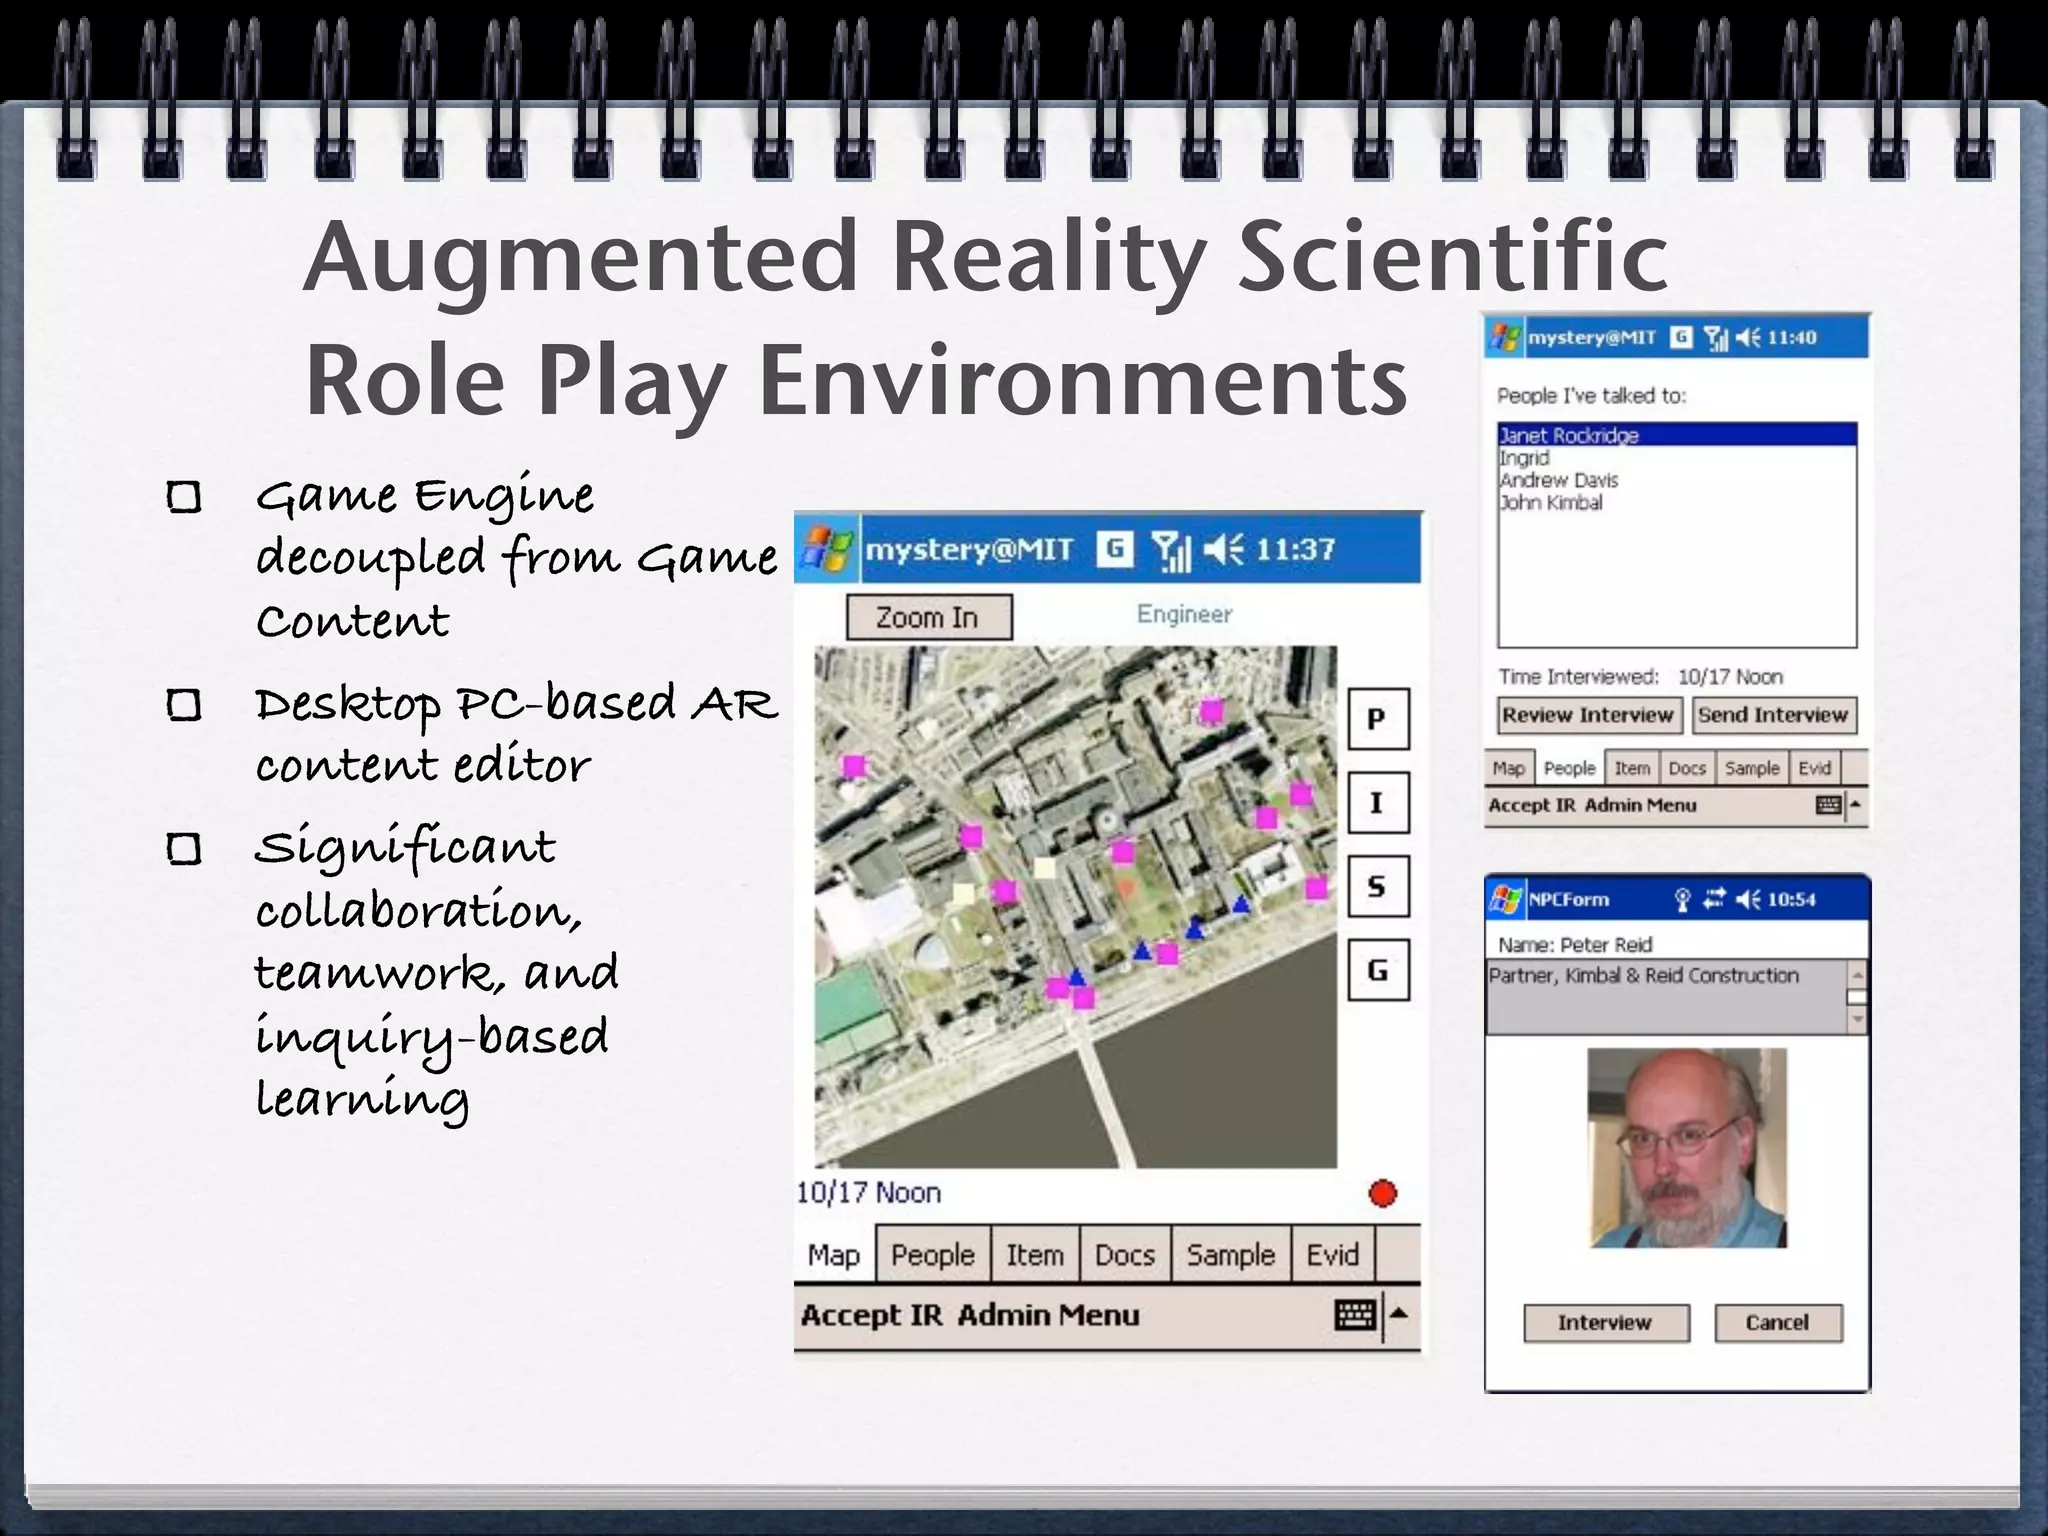Click the Interview button for Peter Reid
This screenshot has width=2048, height=1536.
tap(1605, 1323)
